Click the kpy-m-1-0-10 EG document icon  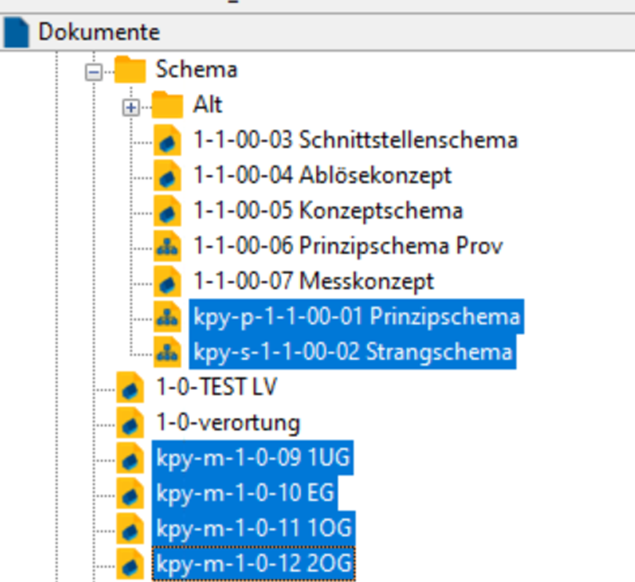[x=130, y=493]
